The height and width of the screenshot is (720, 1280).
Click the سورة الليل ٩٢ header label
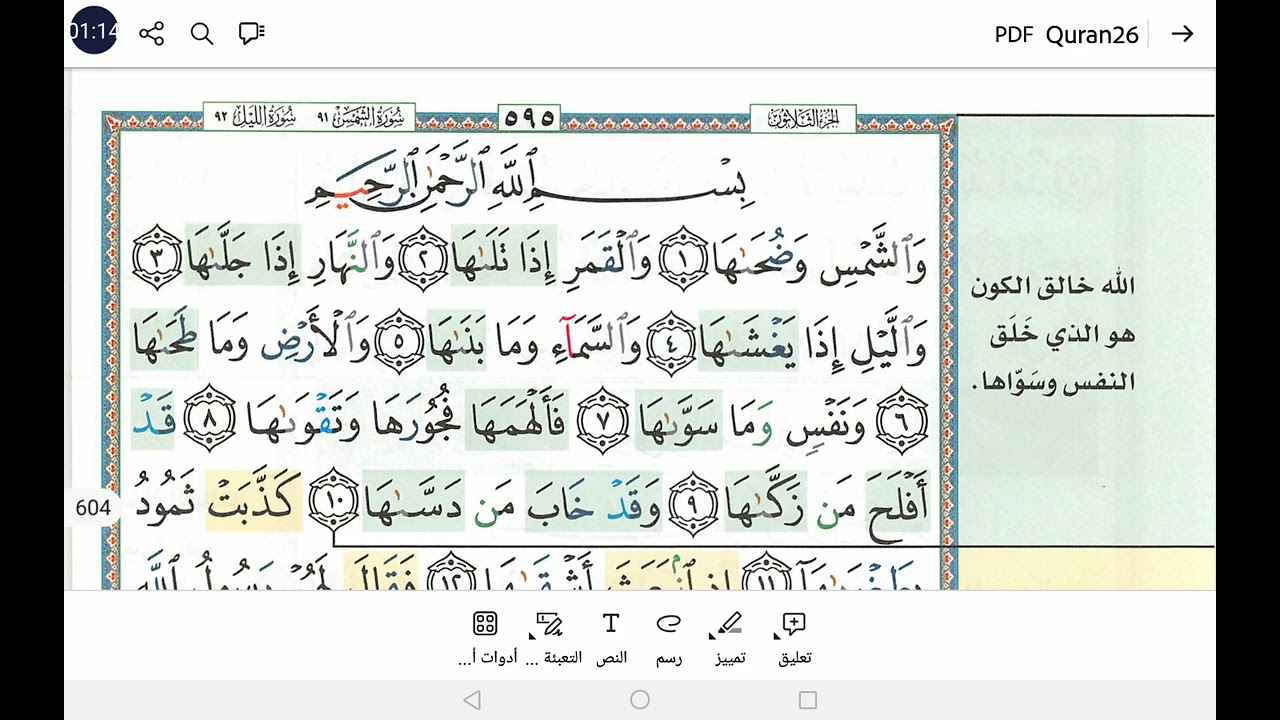(257, 117)
